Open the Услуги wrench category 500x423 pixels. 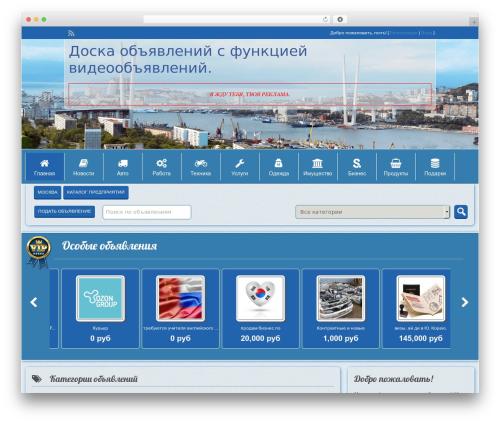[x=240, y=167]
